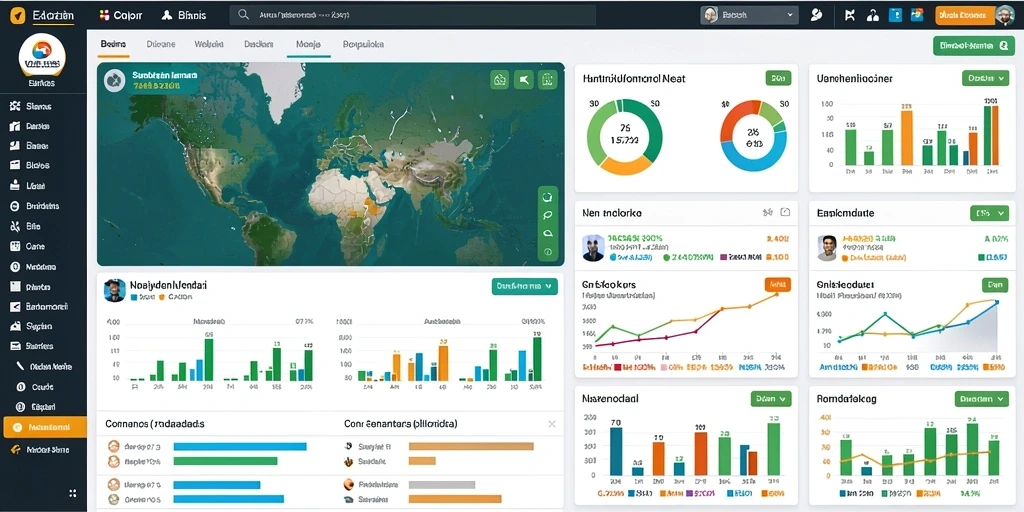This screenshot has width=1024, height=512.
Task: Click the white flag icon in top bar
Action: coord(850,15)
